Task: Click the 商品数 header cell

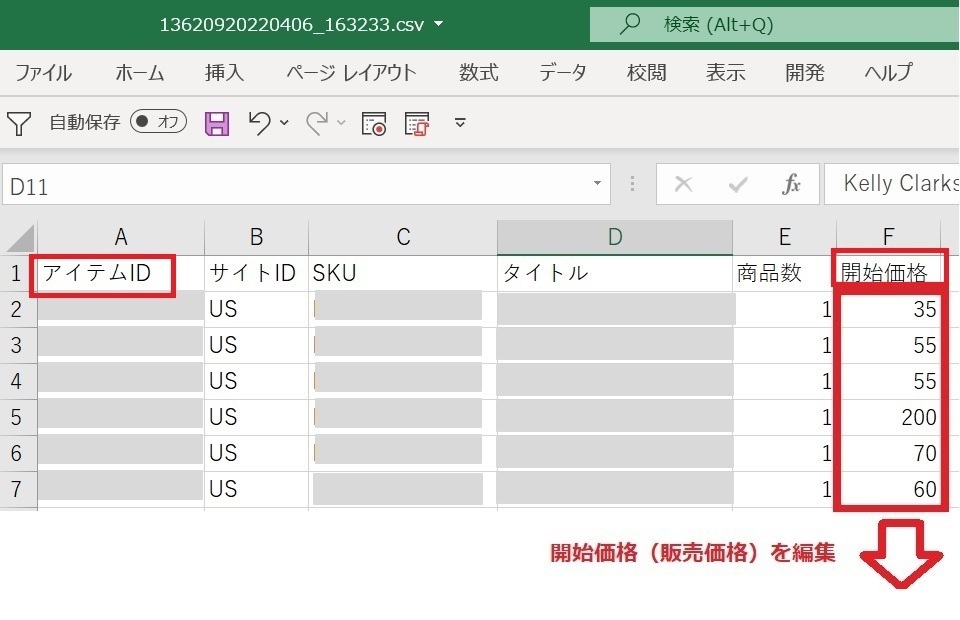Action: click(784, 273)
